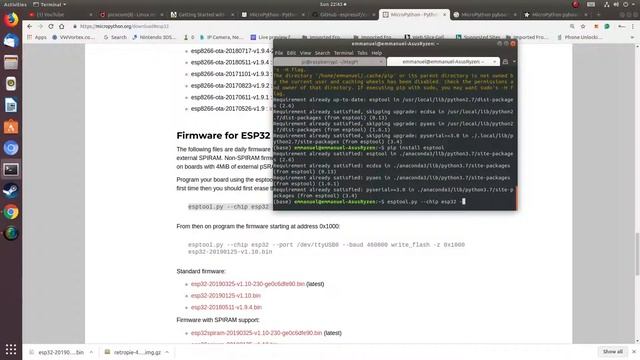Screen dimensions: 640x360
Task: Open Ubuntu Software from the dock
Action: click(11, 127)
